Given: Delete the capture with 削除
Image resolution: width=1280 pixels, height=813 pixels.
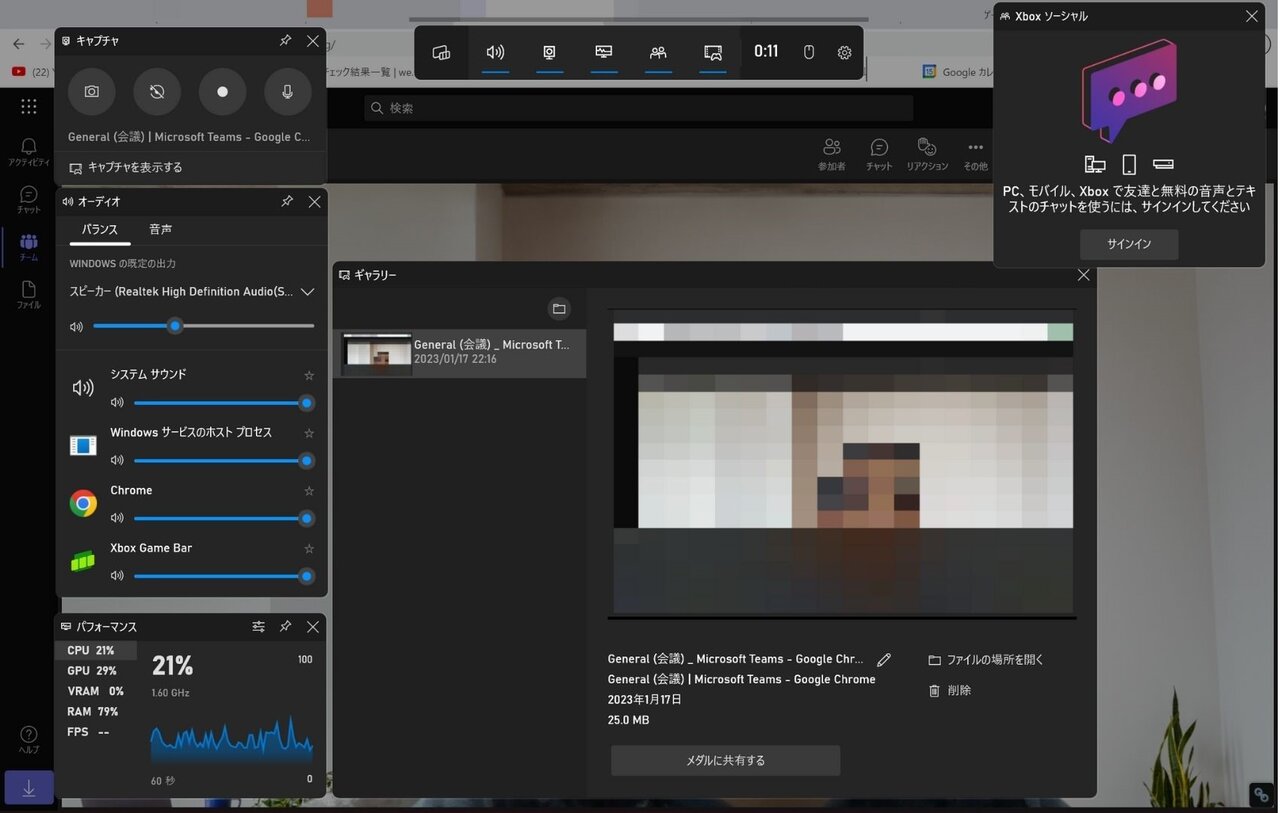Looking at the screenshot, I should click(950, 691).
